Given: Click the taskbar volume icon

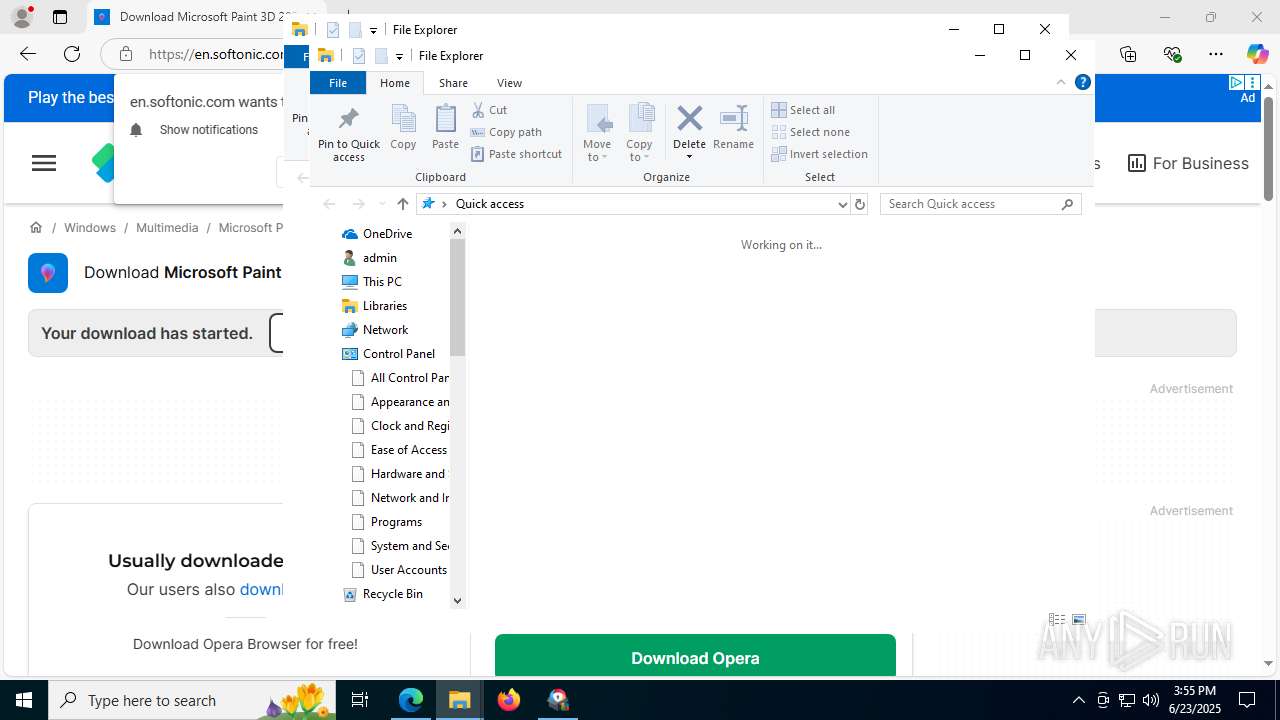Looking at the screenshot, I should pyautogui.click(x=1151, y=700).
